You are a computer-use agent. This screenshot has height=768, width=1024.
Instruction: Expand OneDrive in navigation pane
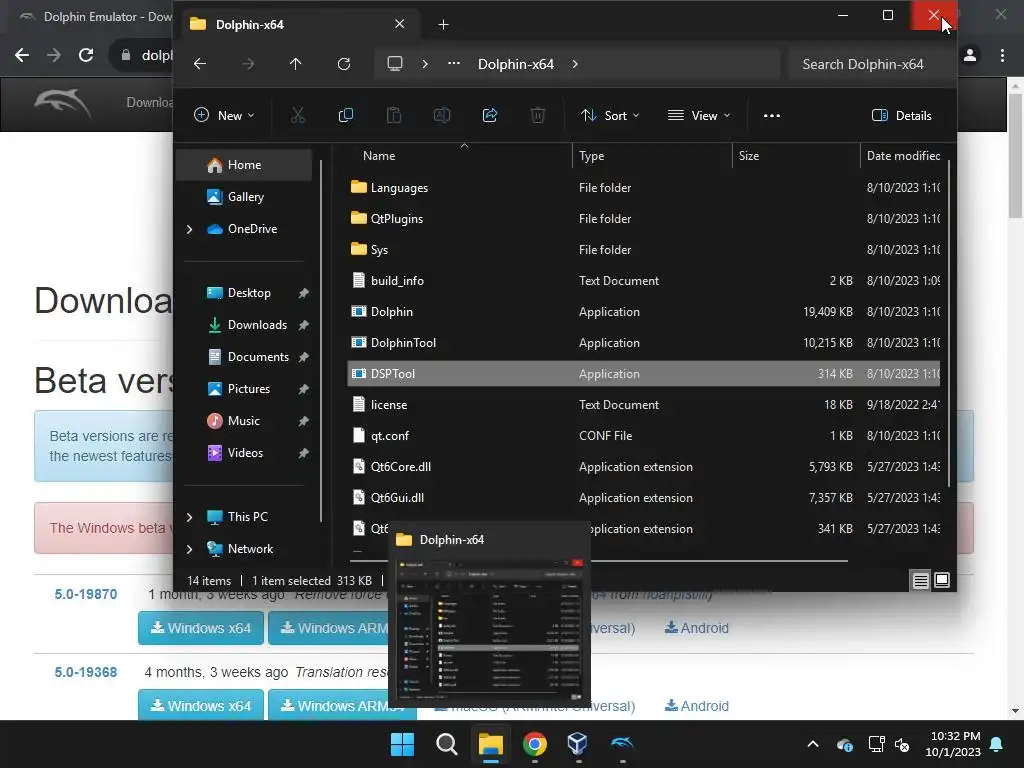tap(189, 229)
